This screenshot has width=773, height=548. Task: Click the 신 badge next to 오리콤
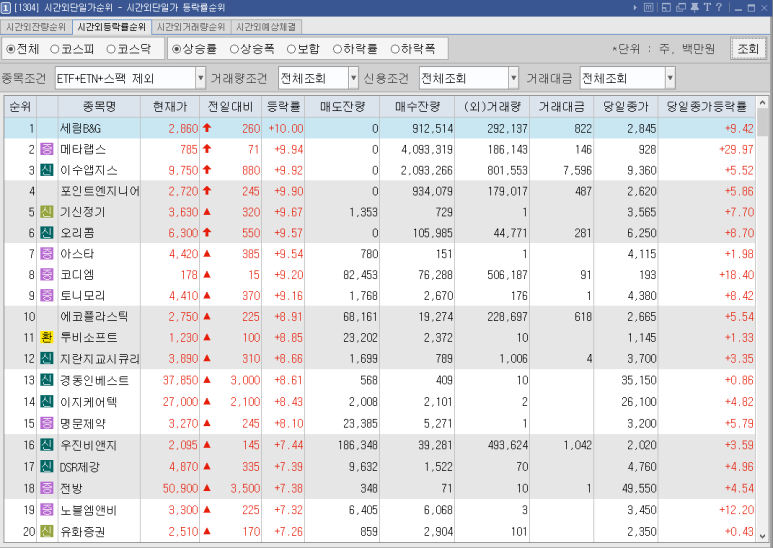pyautogui.click(x=47, y=233)
